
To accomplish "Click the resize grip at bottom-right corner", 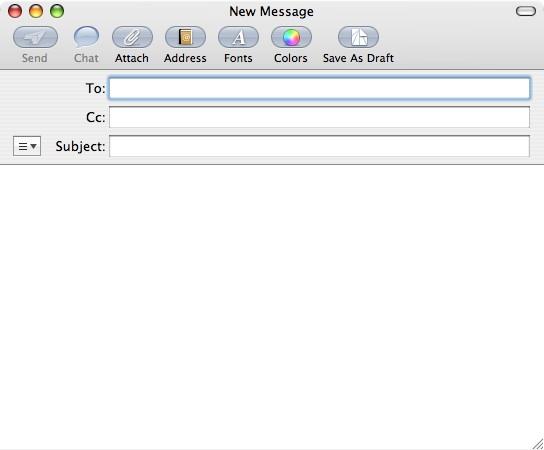I will point(537,444).
